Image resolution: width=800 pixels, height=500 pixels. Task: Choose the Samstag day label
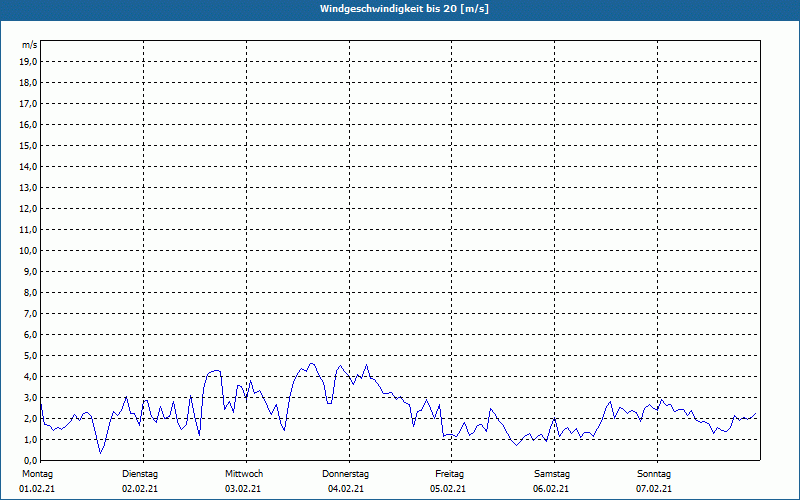pyautogui.click(x=552, y=473)
